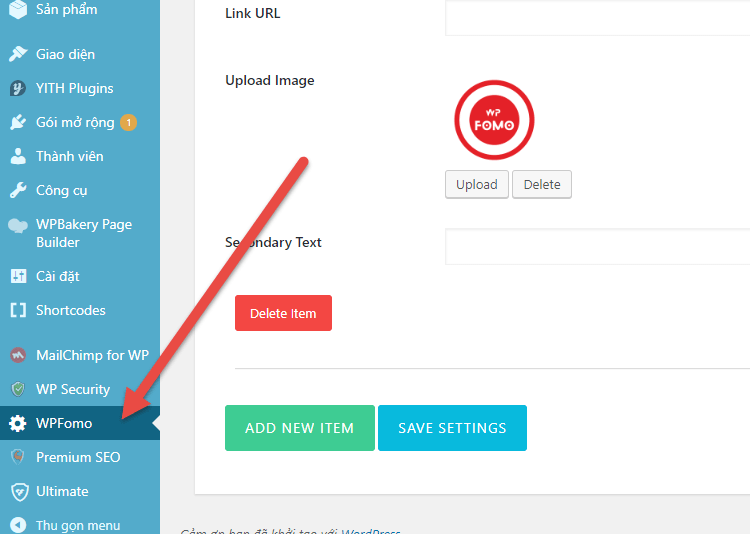The width and height of the screenshot is (750, 534).
Task: Select the WPFomo menu item
Action: 80,423
